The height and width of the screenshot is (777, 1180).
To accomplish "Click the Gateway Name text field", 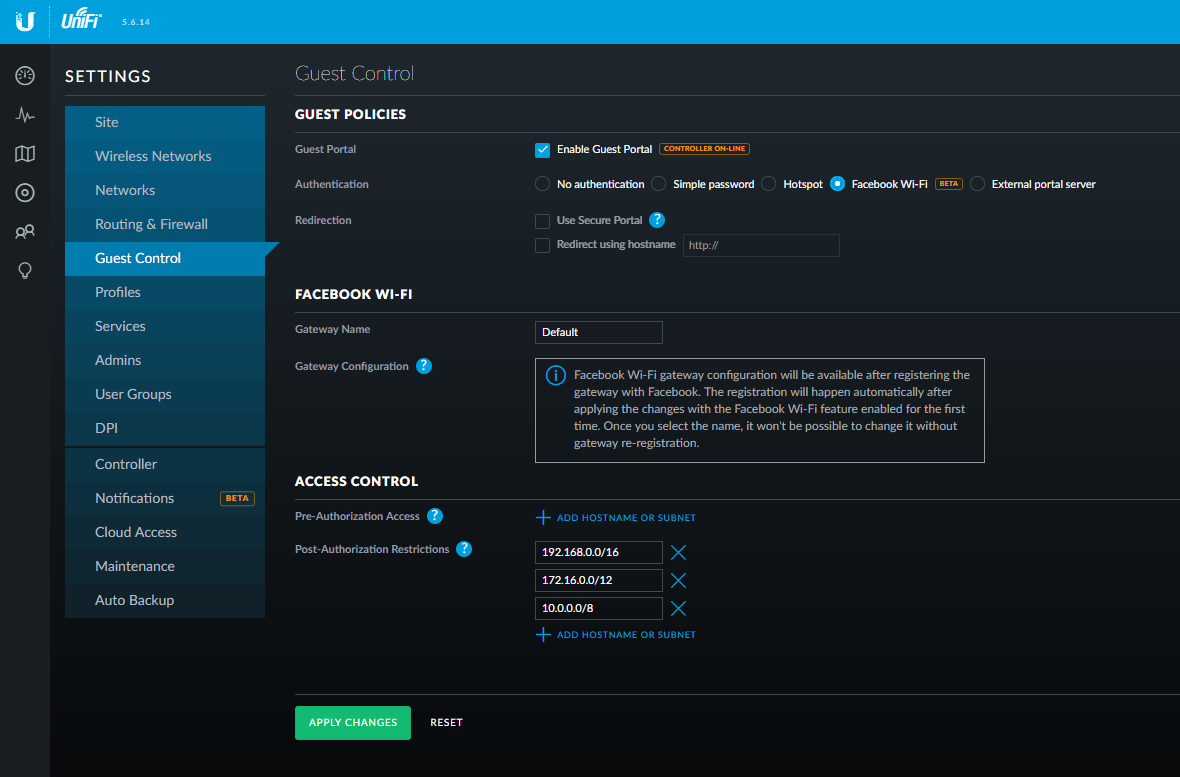I will coord(598,332).
